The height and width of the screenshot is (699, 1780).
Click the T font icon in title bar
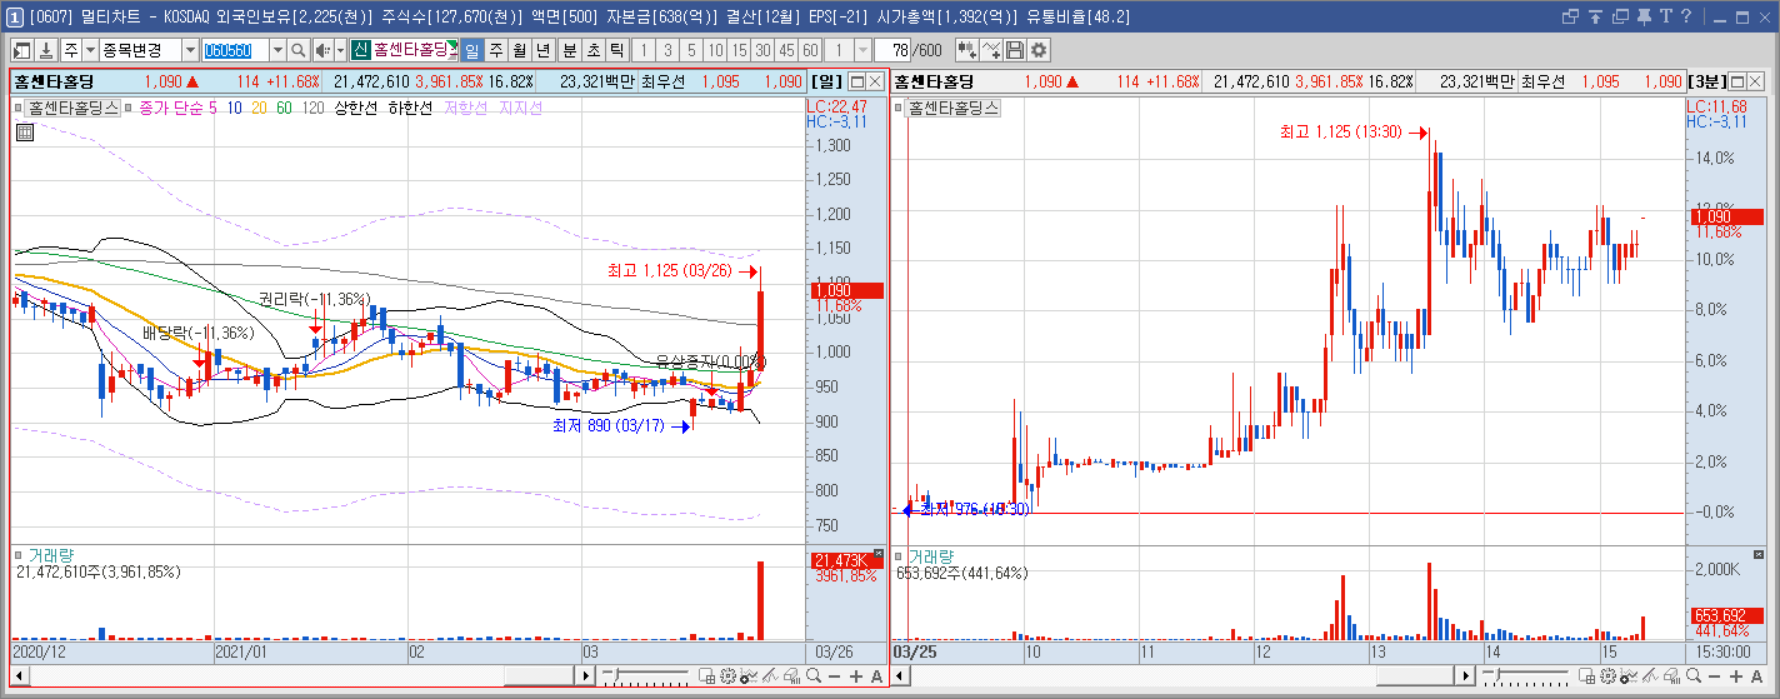coord(1666,17)
